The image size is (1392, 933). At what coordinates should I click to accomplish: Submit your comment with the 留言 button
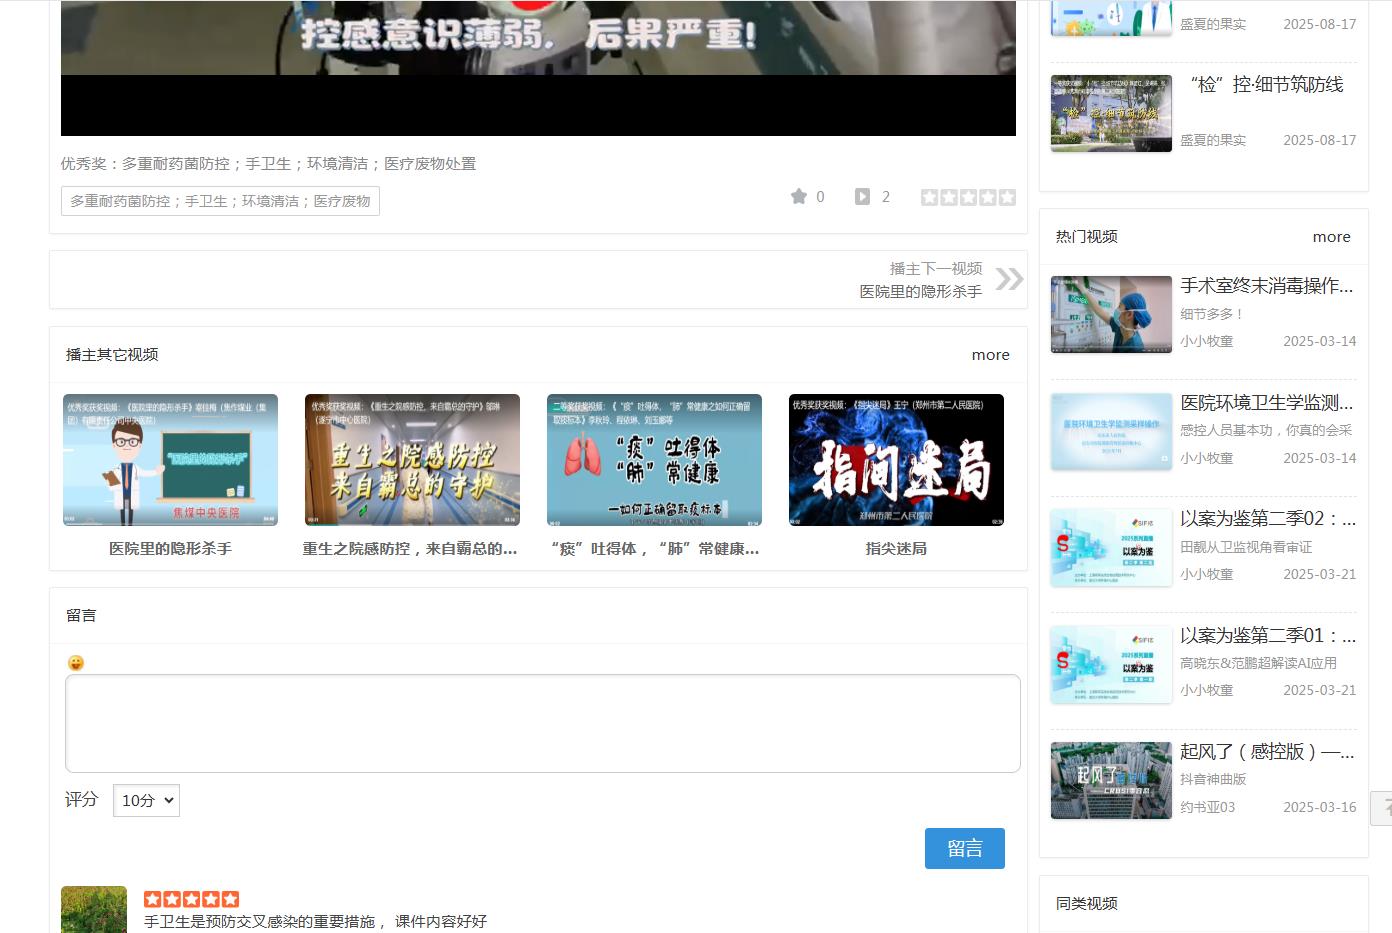click(x=964, y=848)
